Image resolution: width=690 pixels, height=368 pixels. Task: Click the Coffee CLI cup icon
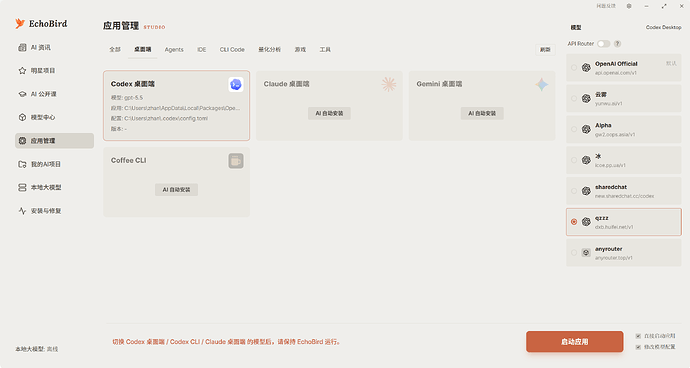[236, 161]
